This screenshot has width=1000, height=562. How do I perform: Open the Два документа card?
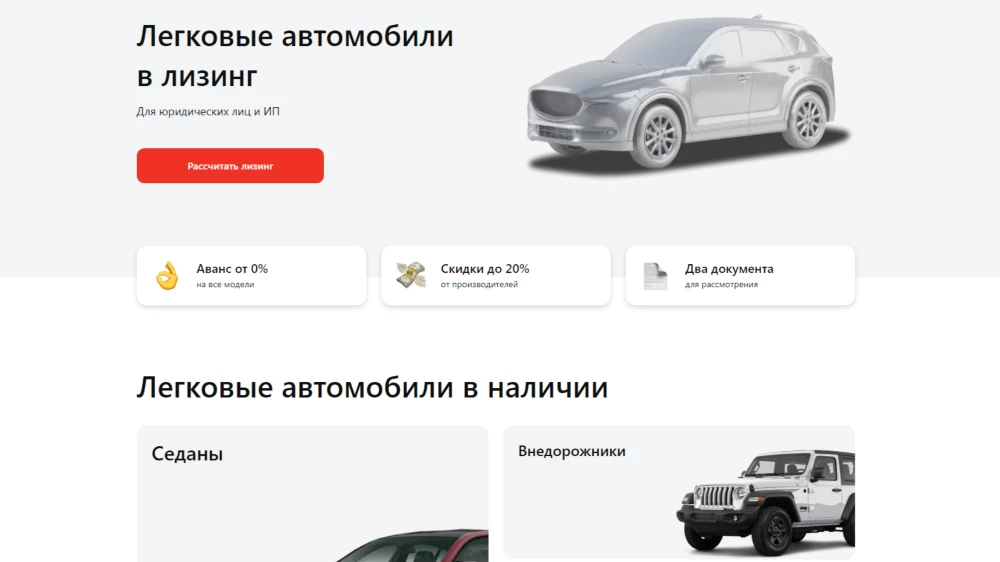click(x=740, y=276)
